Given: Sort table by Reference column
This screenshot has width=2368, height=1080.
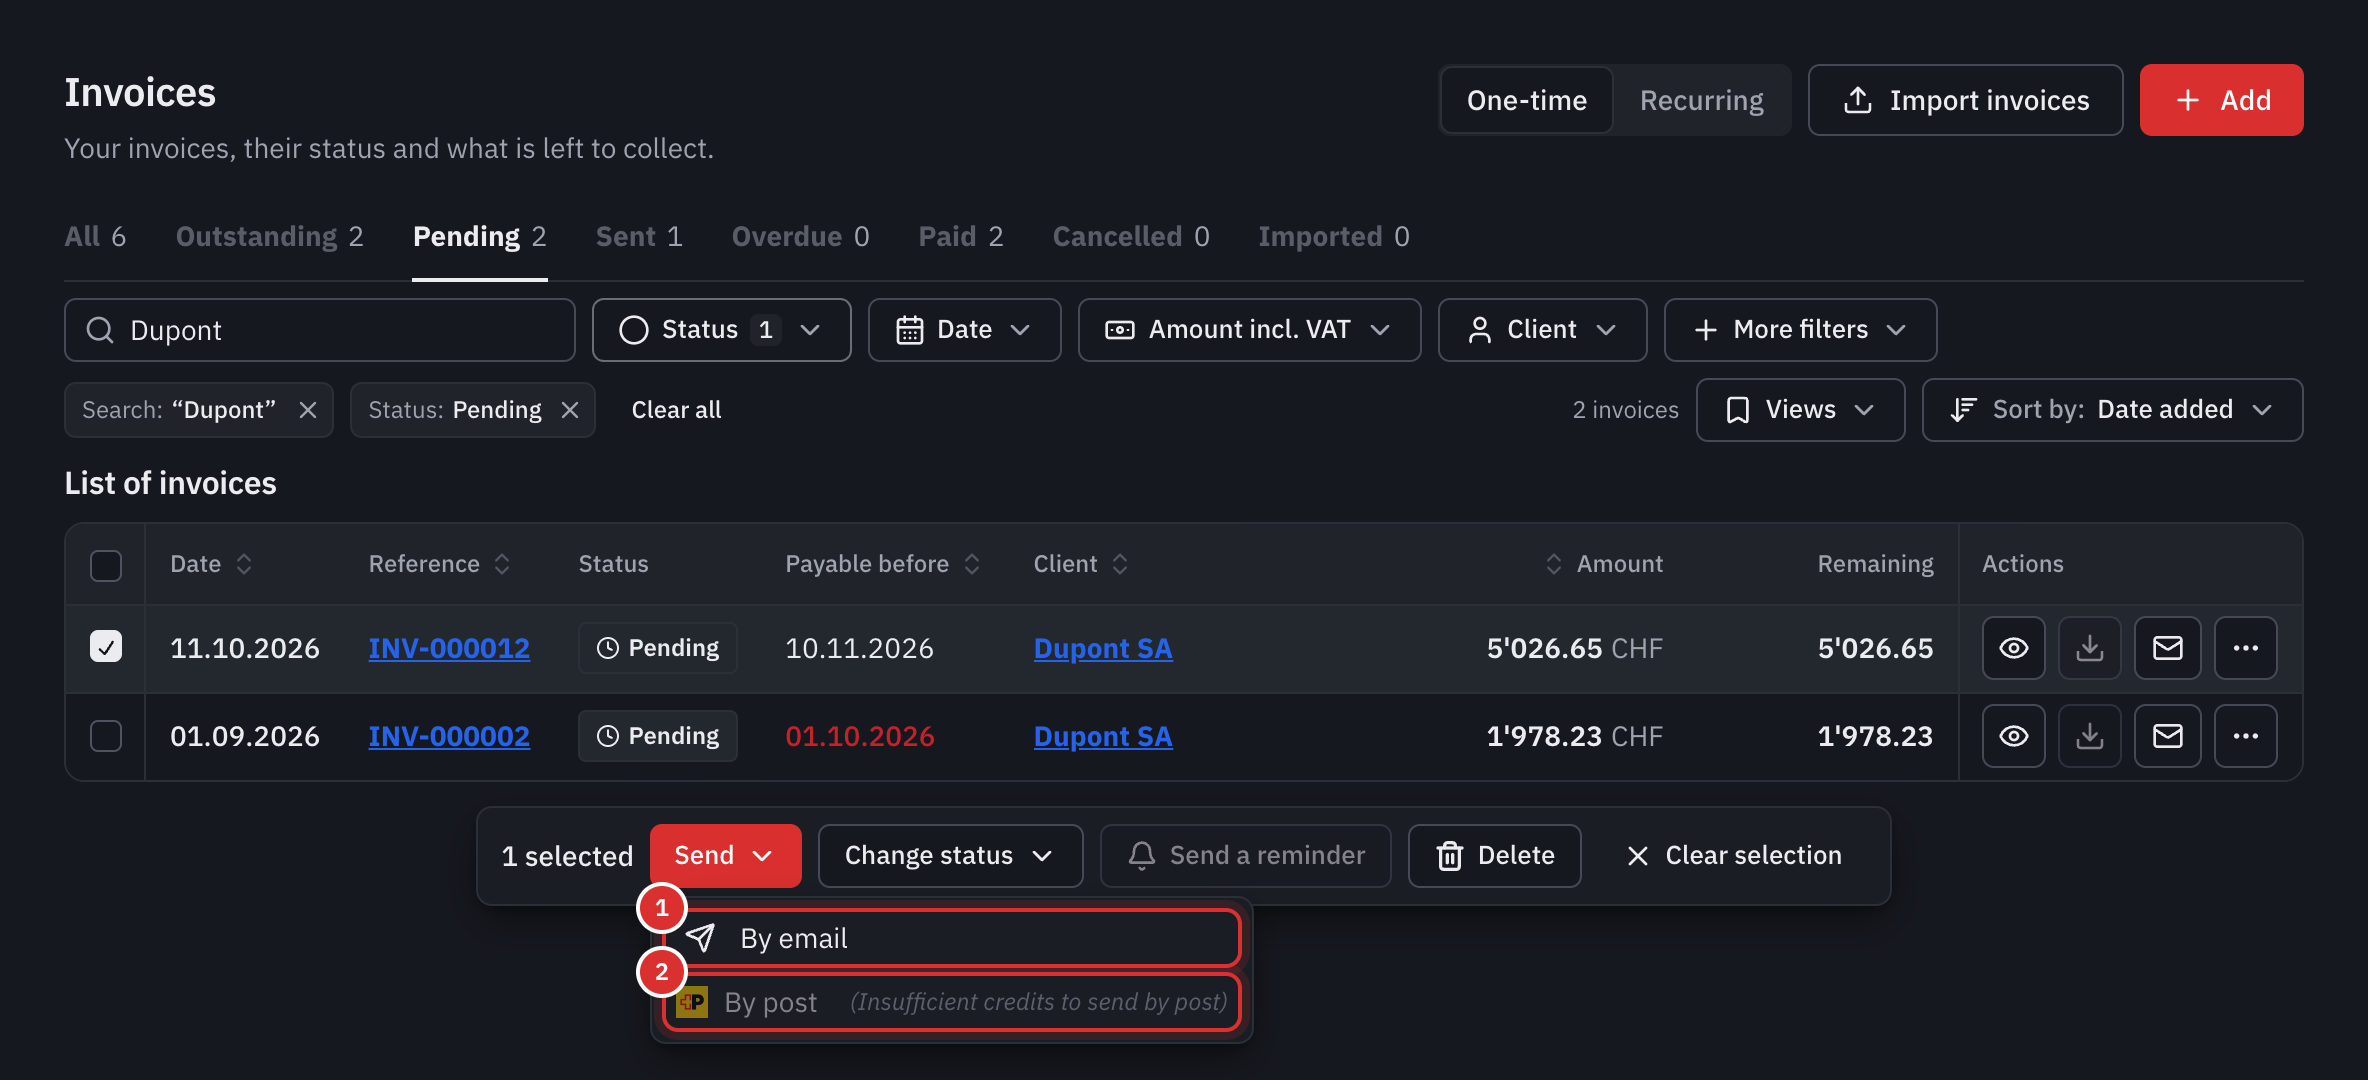Looking at the screenshot, I should click(x=502, y=564).
